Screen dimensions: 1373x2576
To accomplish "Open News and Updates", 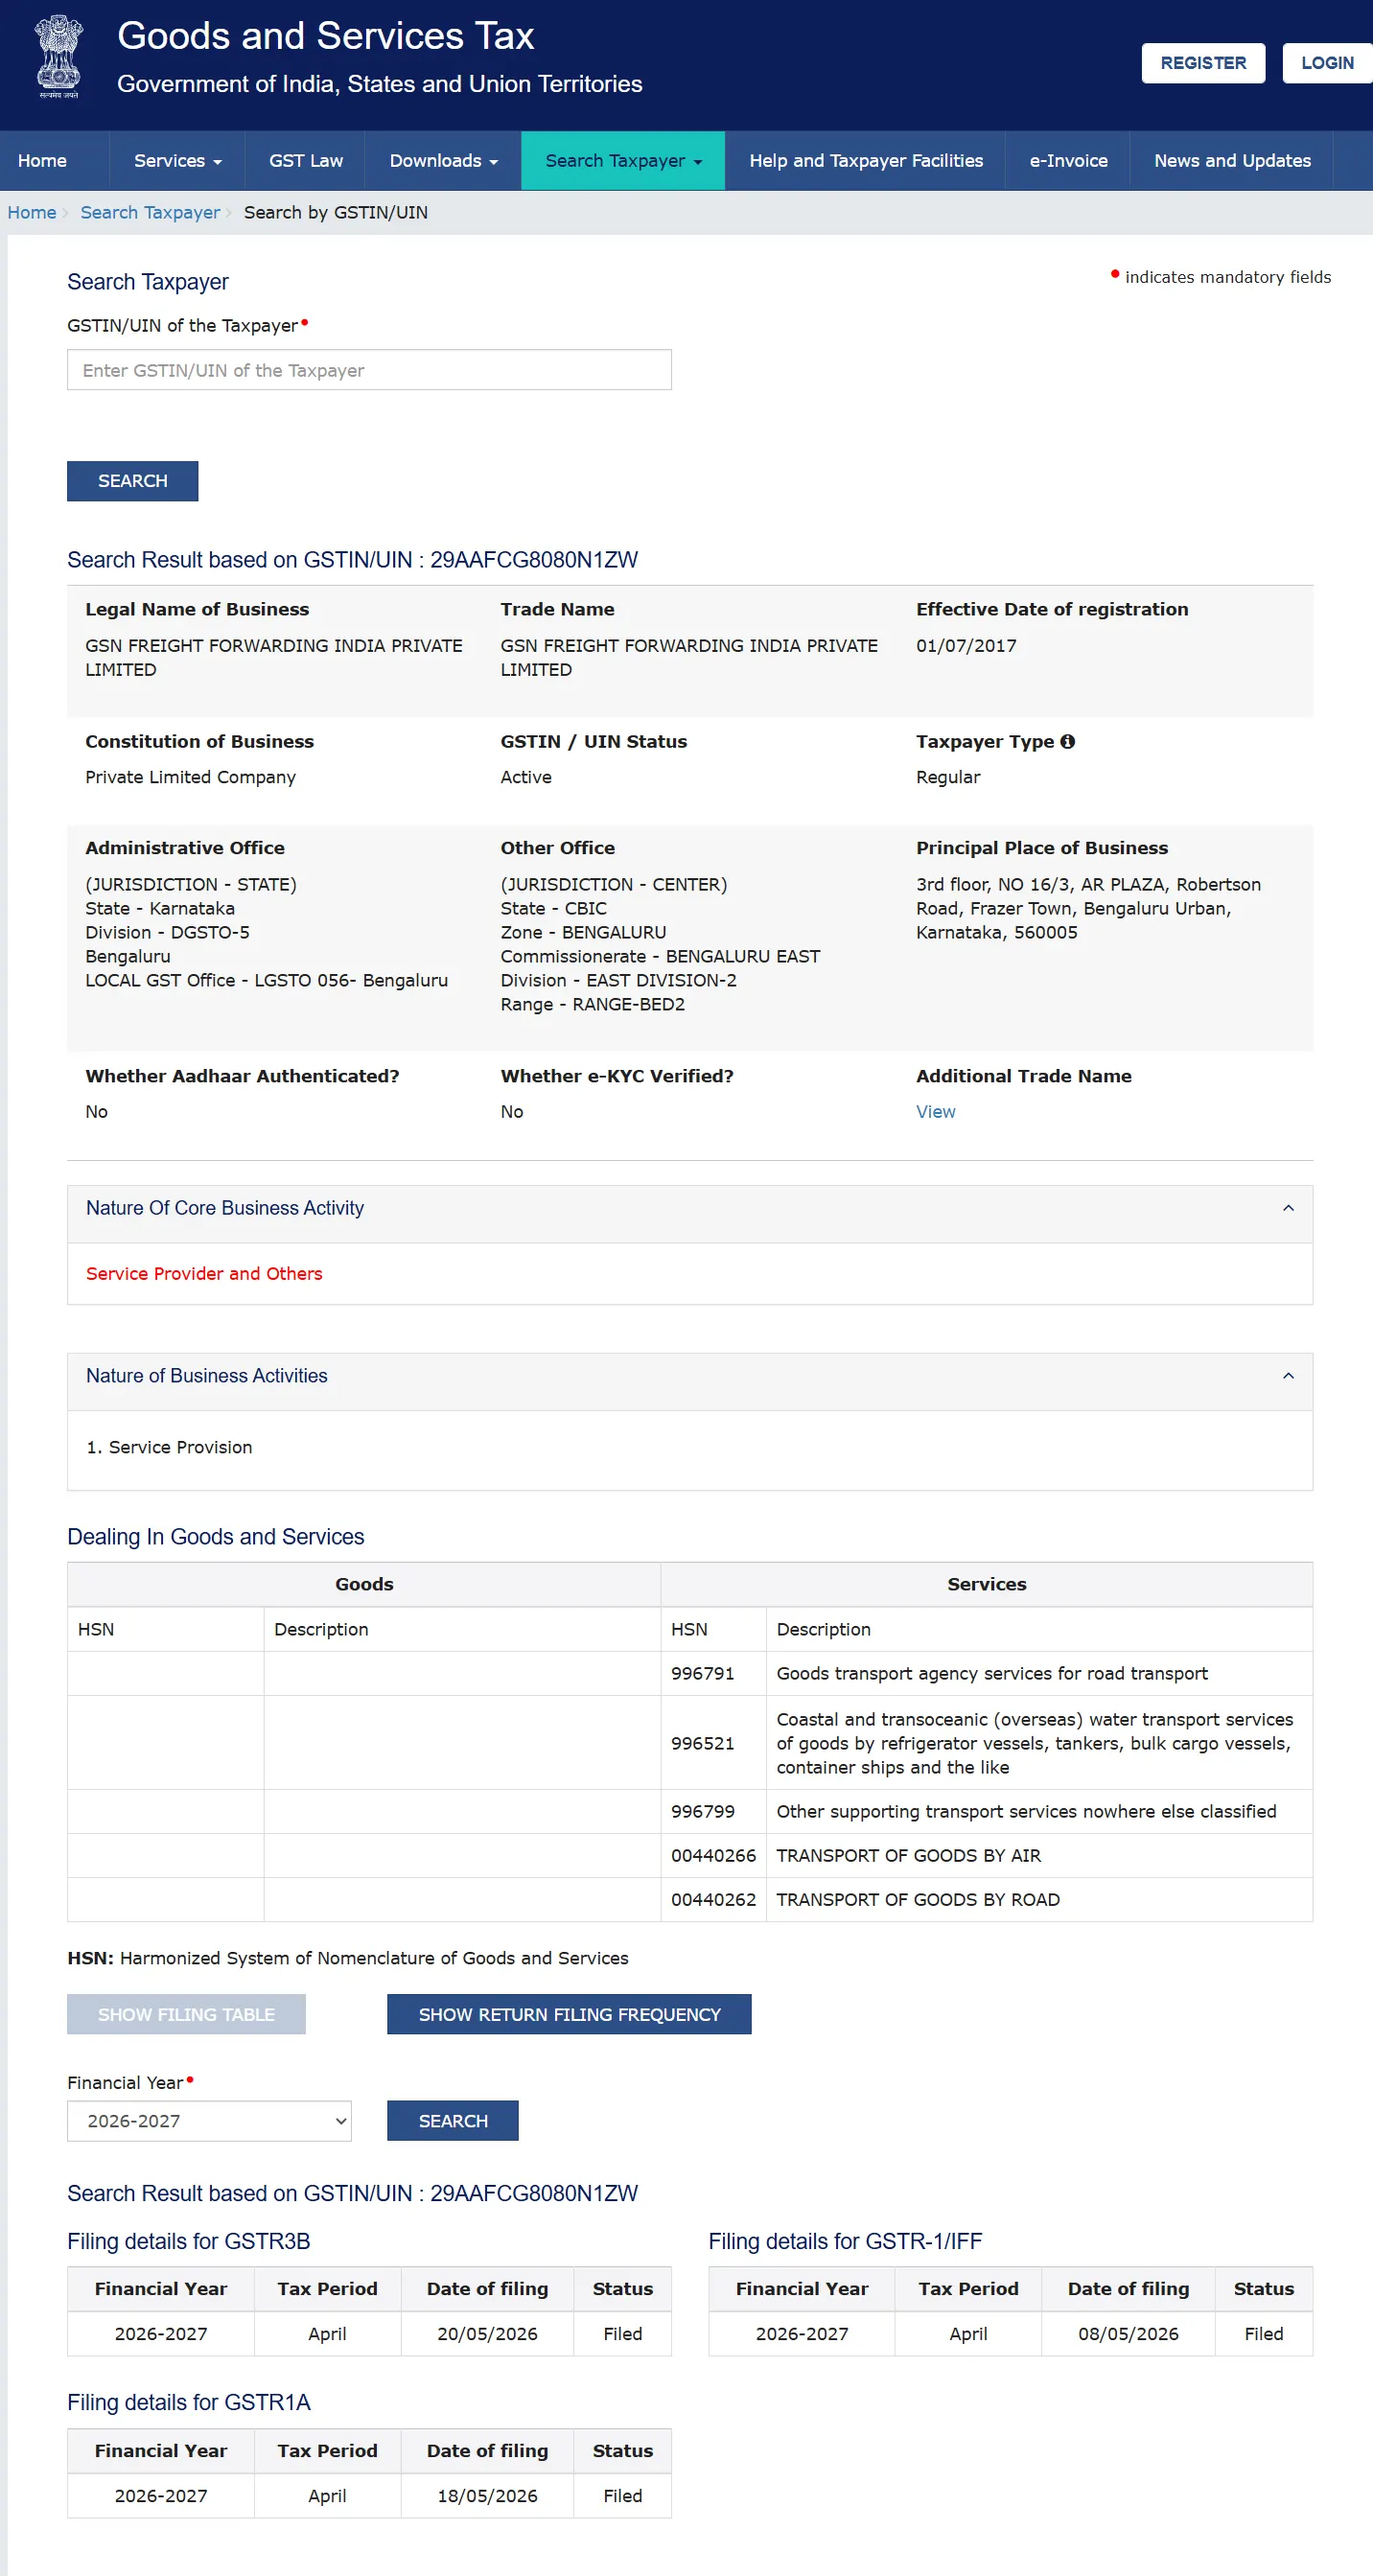I will [1232, 161].
